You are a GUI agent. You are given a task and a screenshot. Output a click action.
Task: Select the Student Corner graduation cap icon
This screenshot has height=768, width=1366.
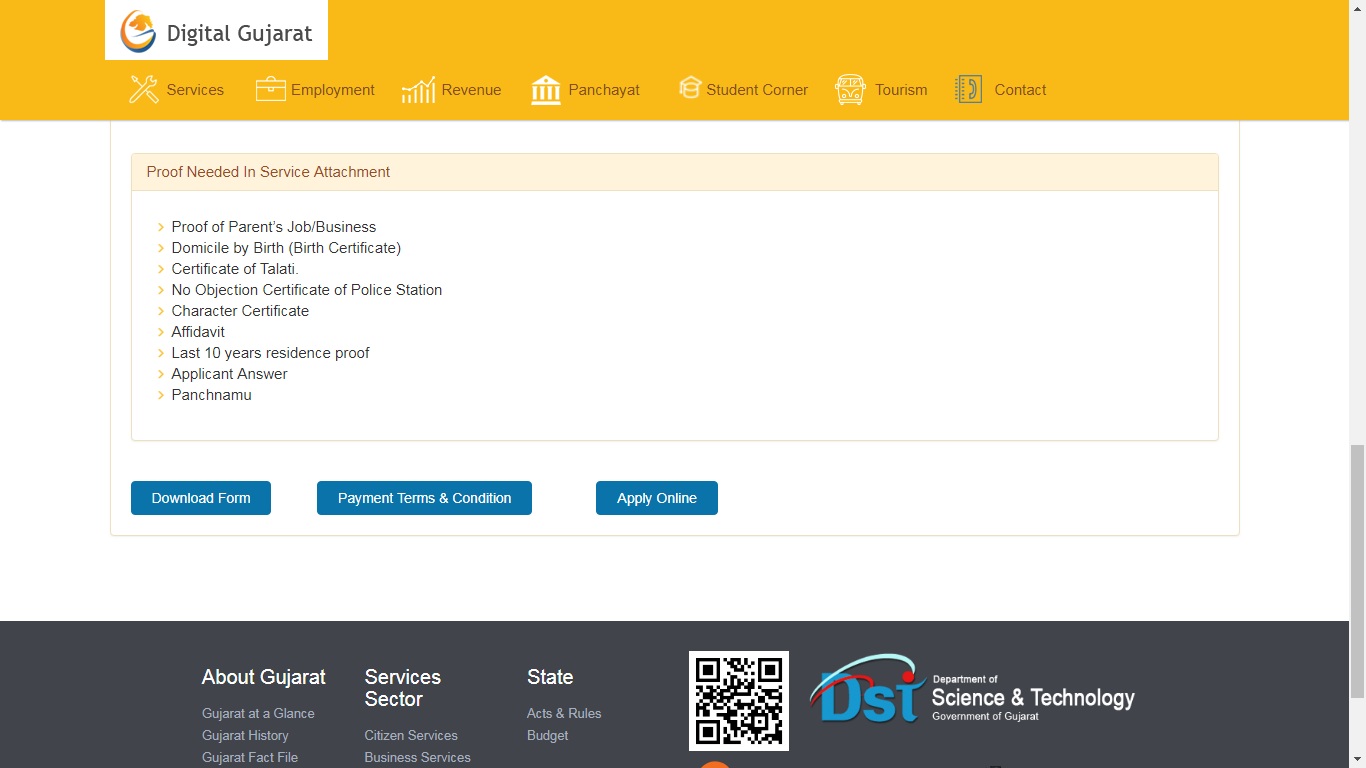689,89
